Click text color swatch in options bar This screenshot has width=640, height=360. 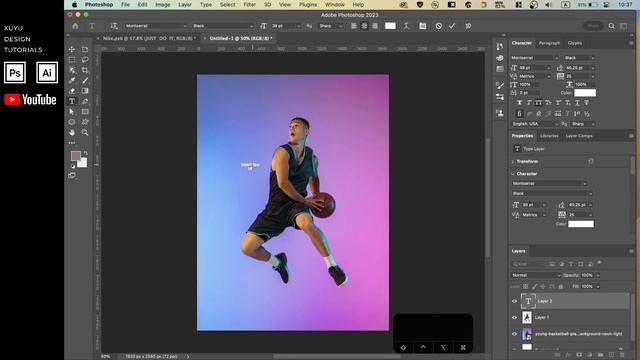coord(390,26)
